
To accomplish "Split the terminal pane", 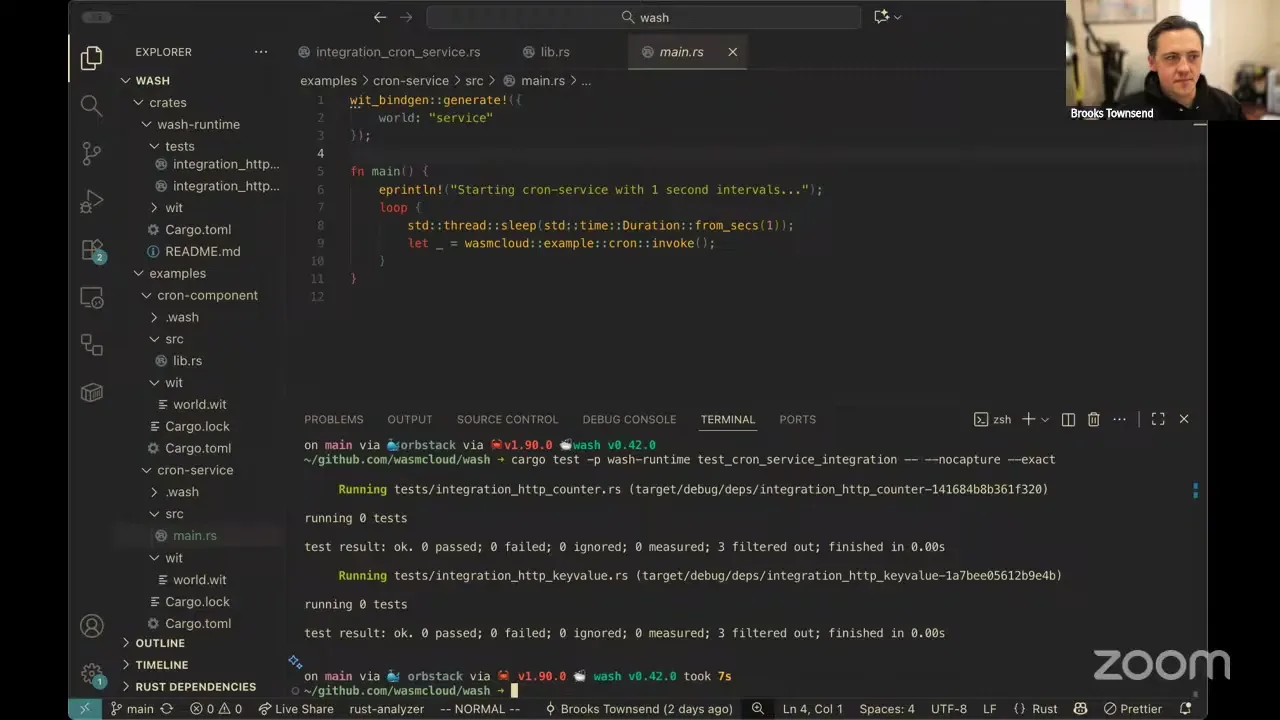I will tap(1068, 419).
